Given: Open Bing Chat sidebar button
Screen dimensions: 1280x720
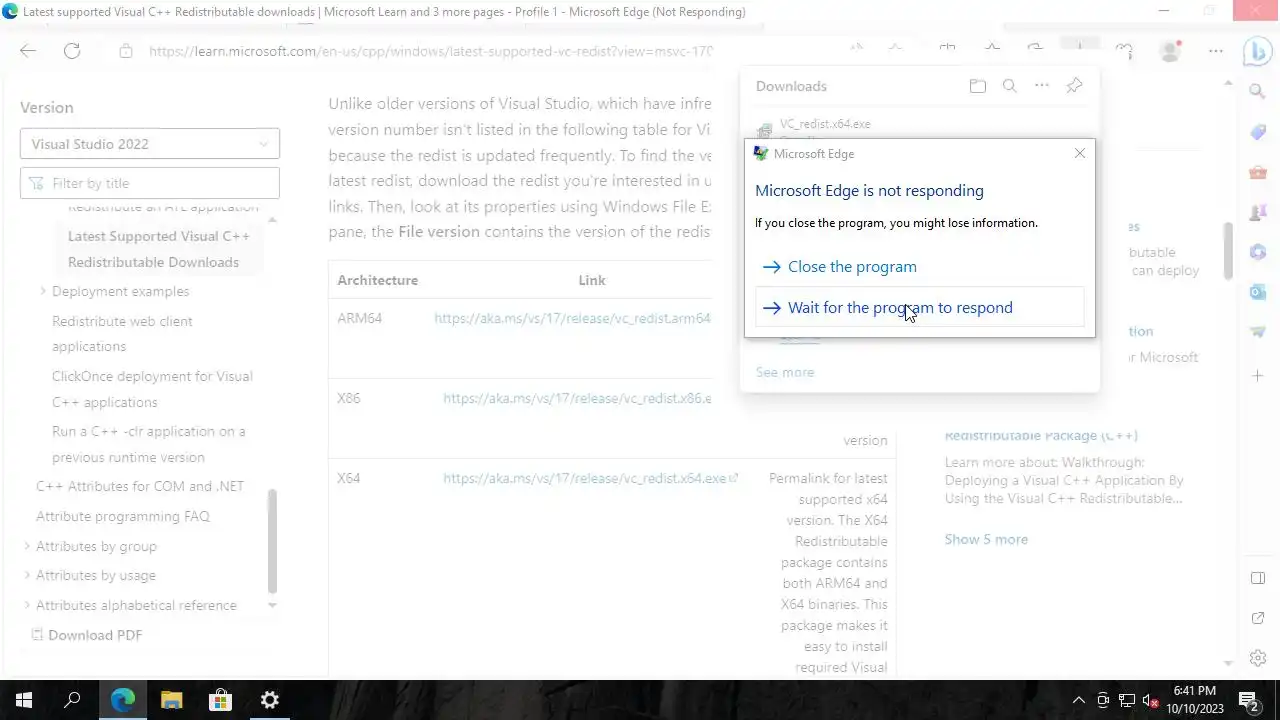Looking at the screenshot, I should pyautogui.click(x=1258, y=51).
